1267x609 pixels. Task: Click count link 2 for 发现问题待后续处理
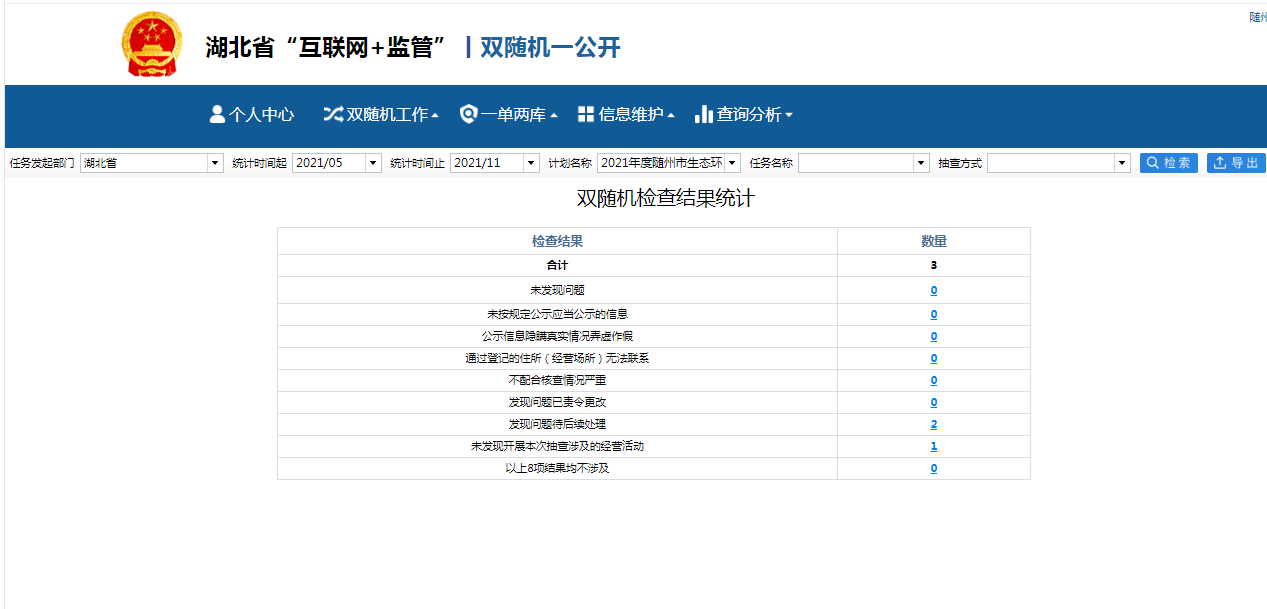point(934,425)
